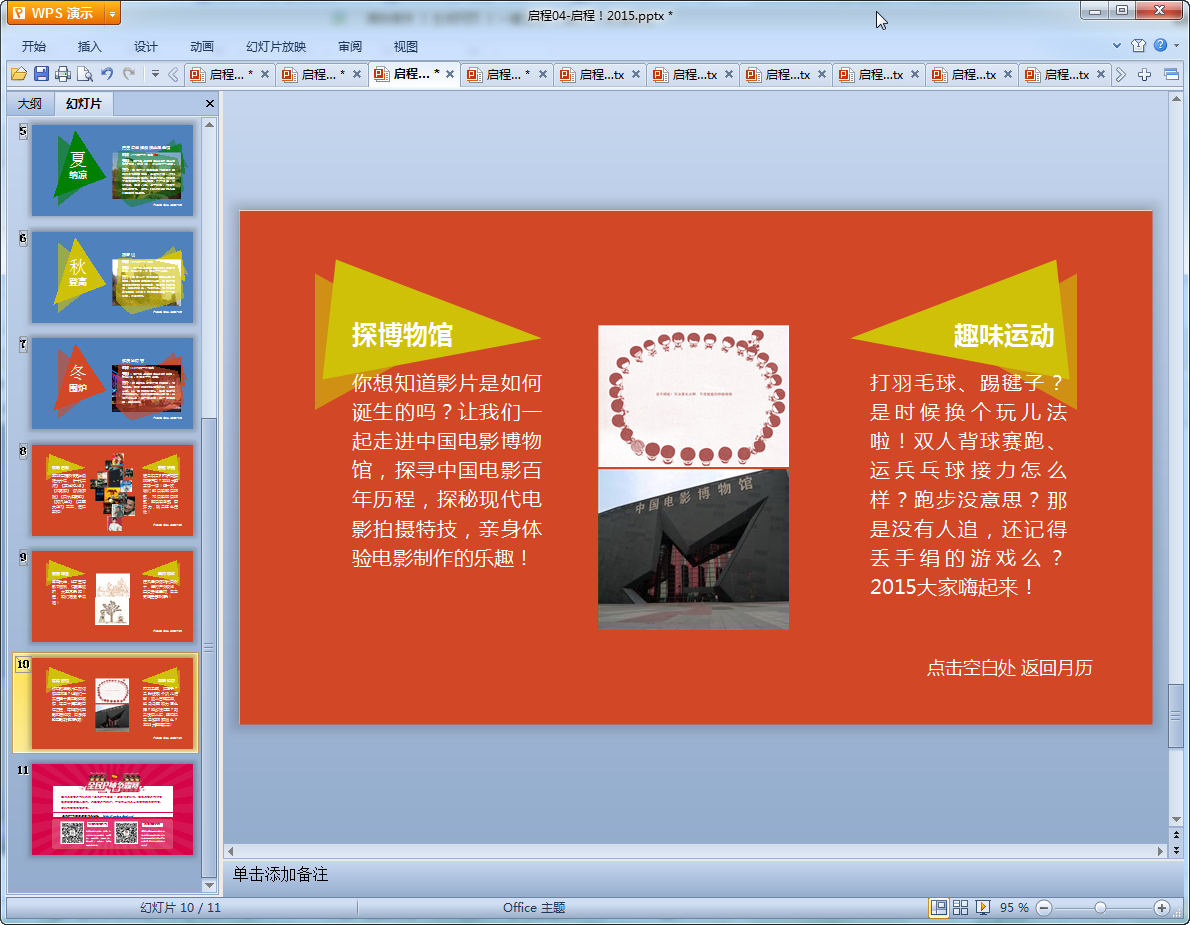Image resolution: width=1190 pixels, height=925 pixels.
Task: Close the slide thumbnail panel
Action: click(x=210, y=103)
